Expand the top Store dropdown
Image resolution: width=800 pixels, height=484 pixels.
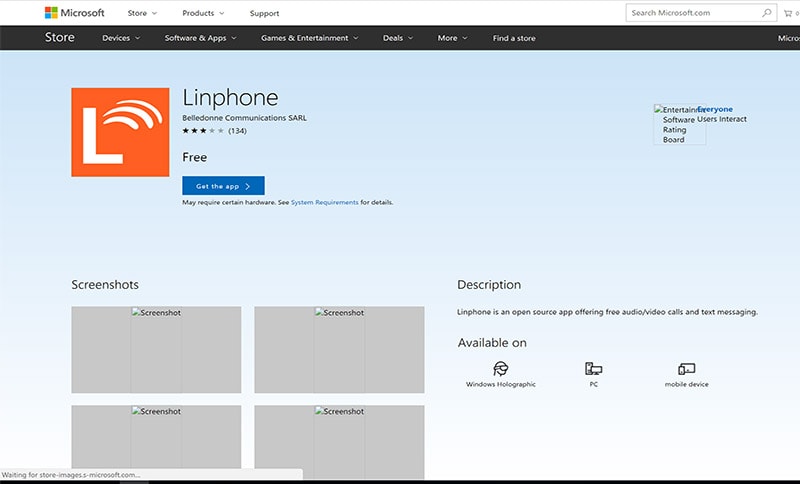pos(142,13)
